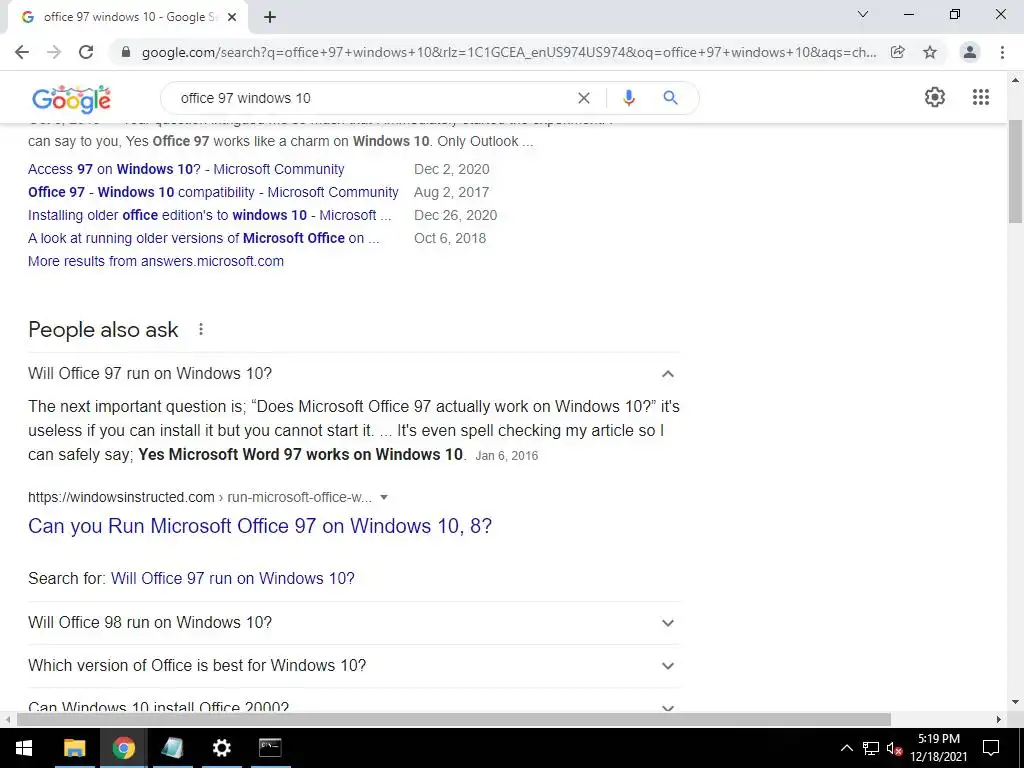Screen dimensions: 1024x768
Task: Open Access 97 on Windows 10 link
Action: click(x=186, y=169)
